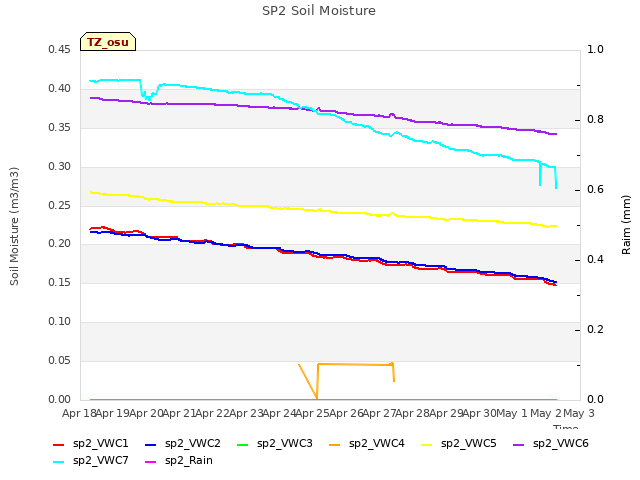The image size is (640, 480).
Task: Click the 1.0 right axis value
Action: click(595, 50)
